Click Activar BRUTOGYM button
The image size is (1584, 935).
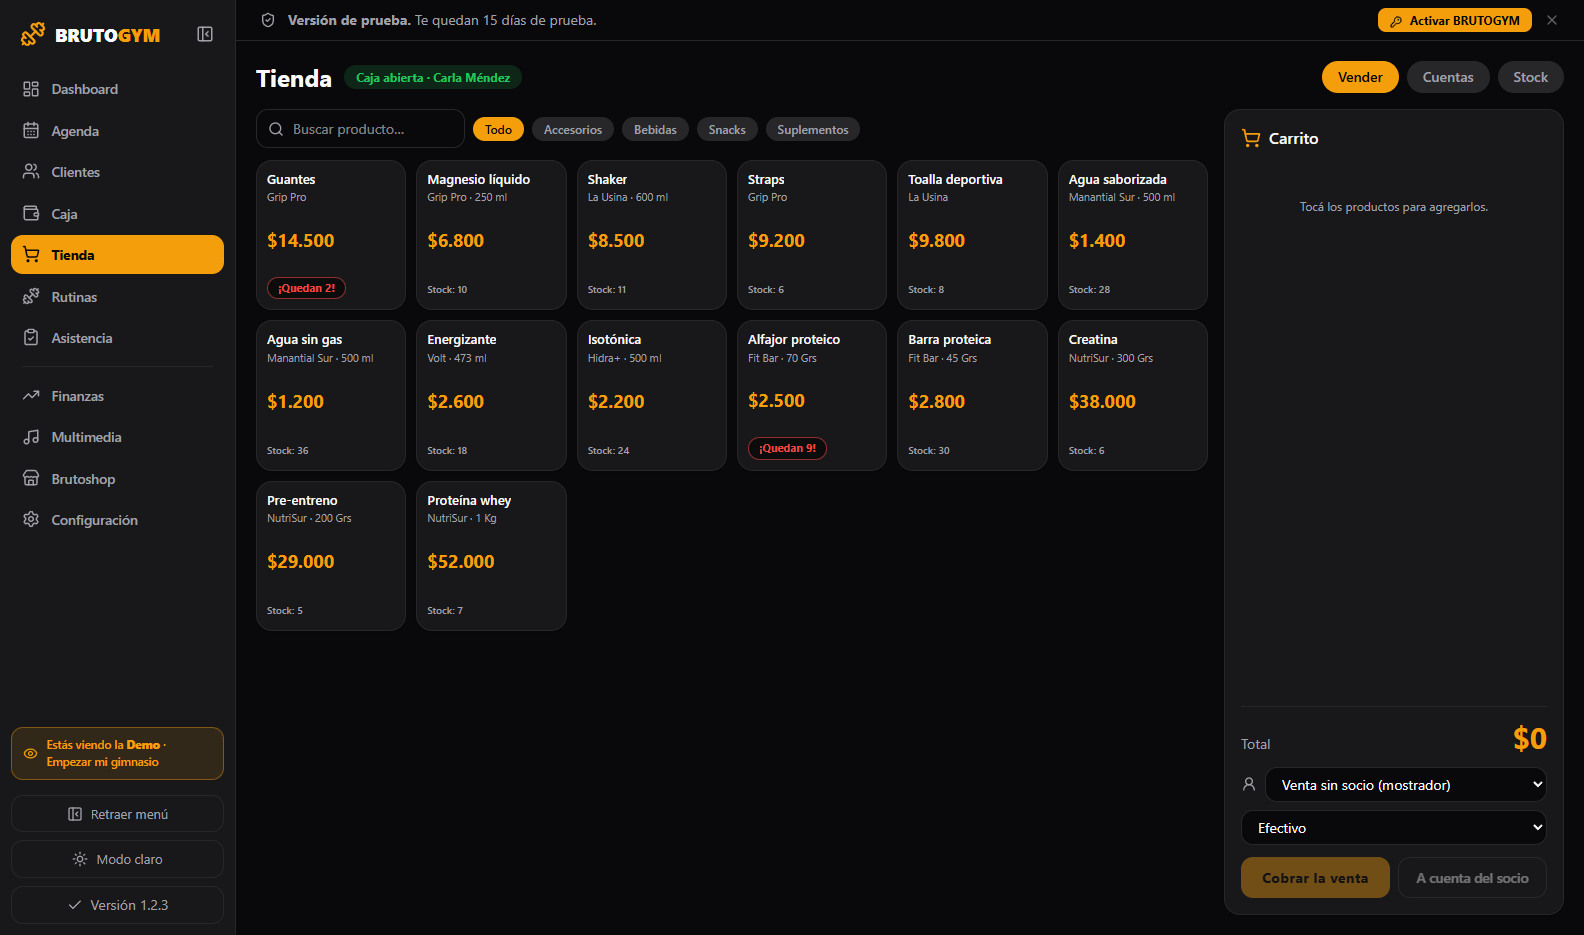coord(1454,20)
